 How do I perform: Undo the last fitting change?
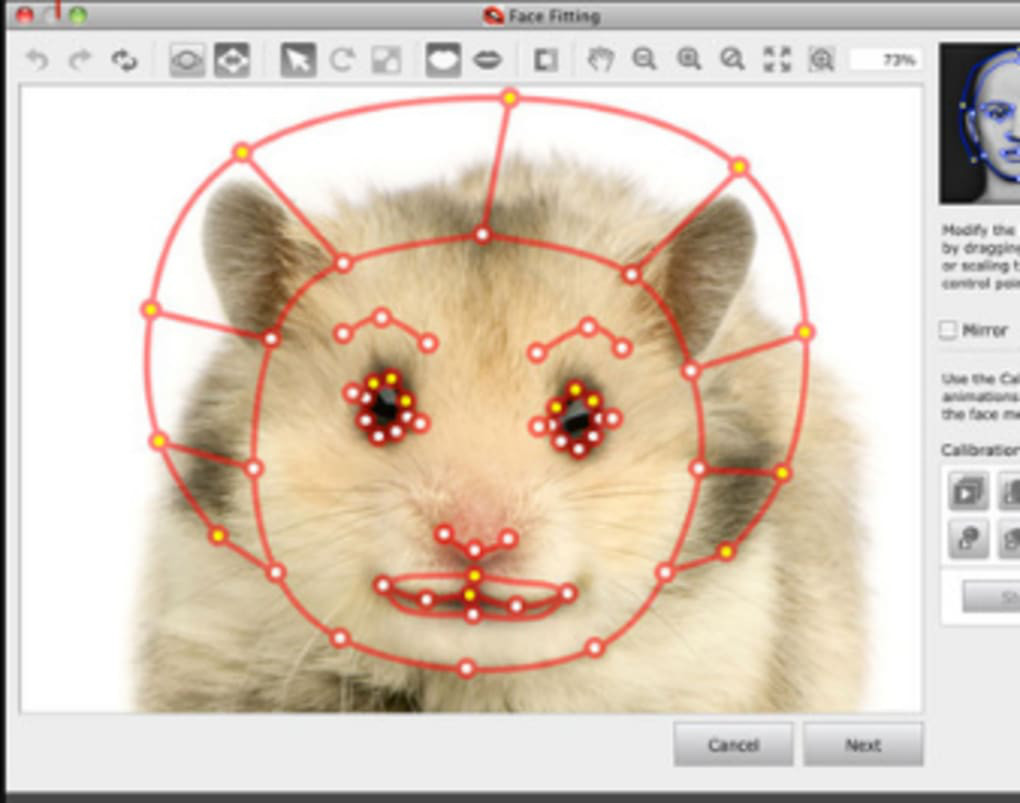38,60
